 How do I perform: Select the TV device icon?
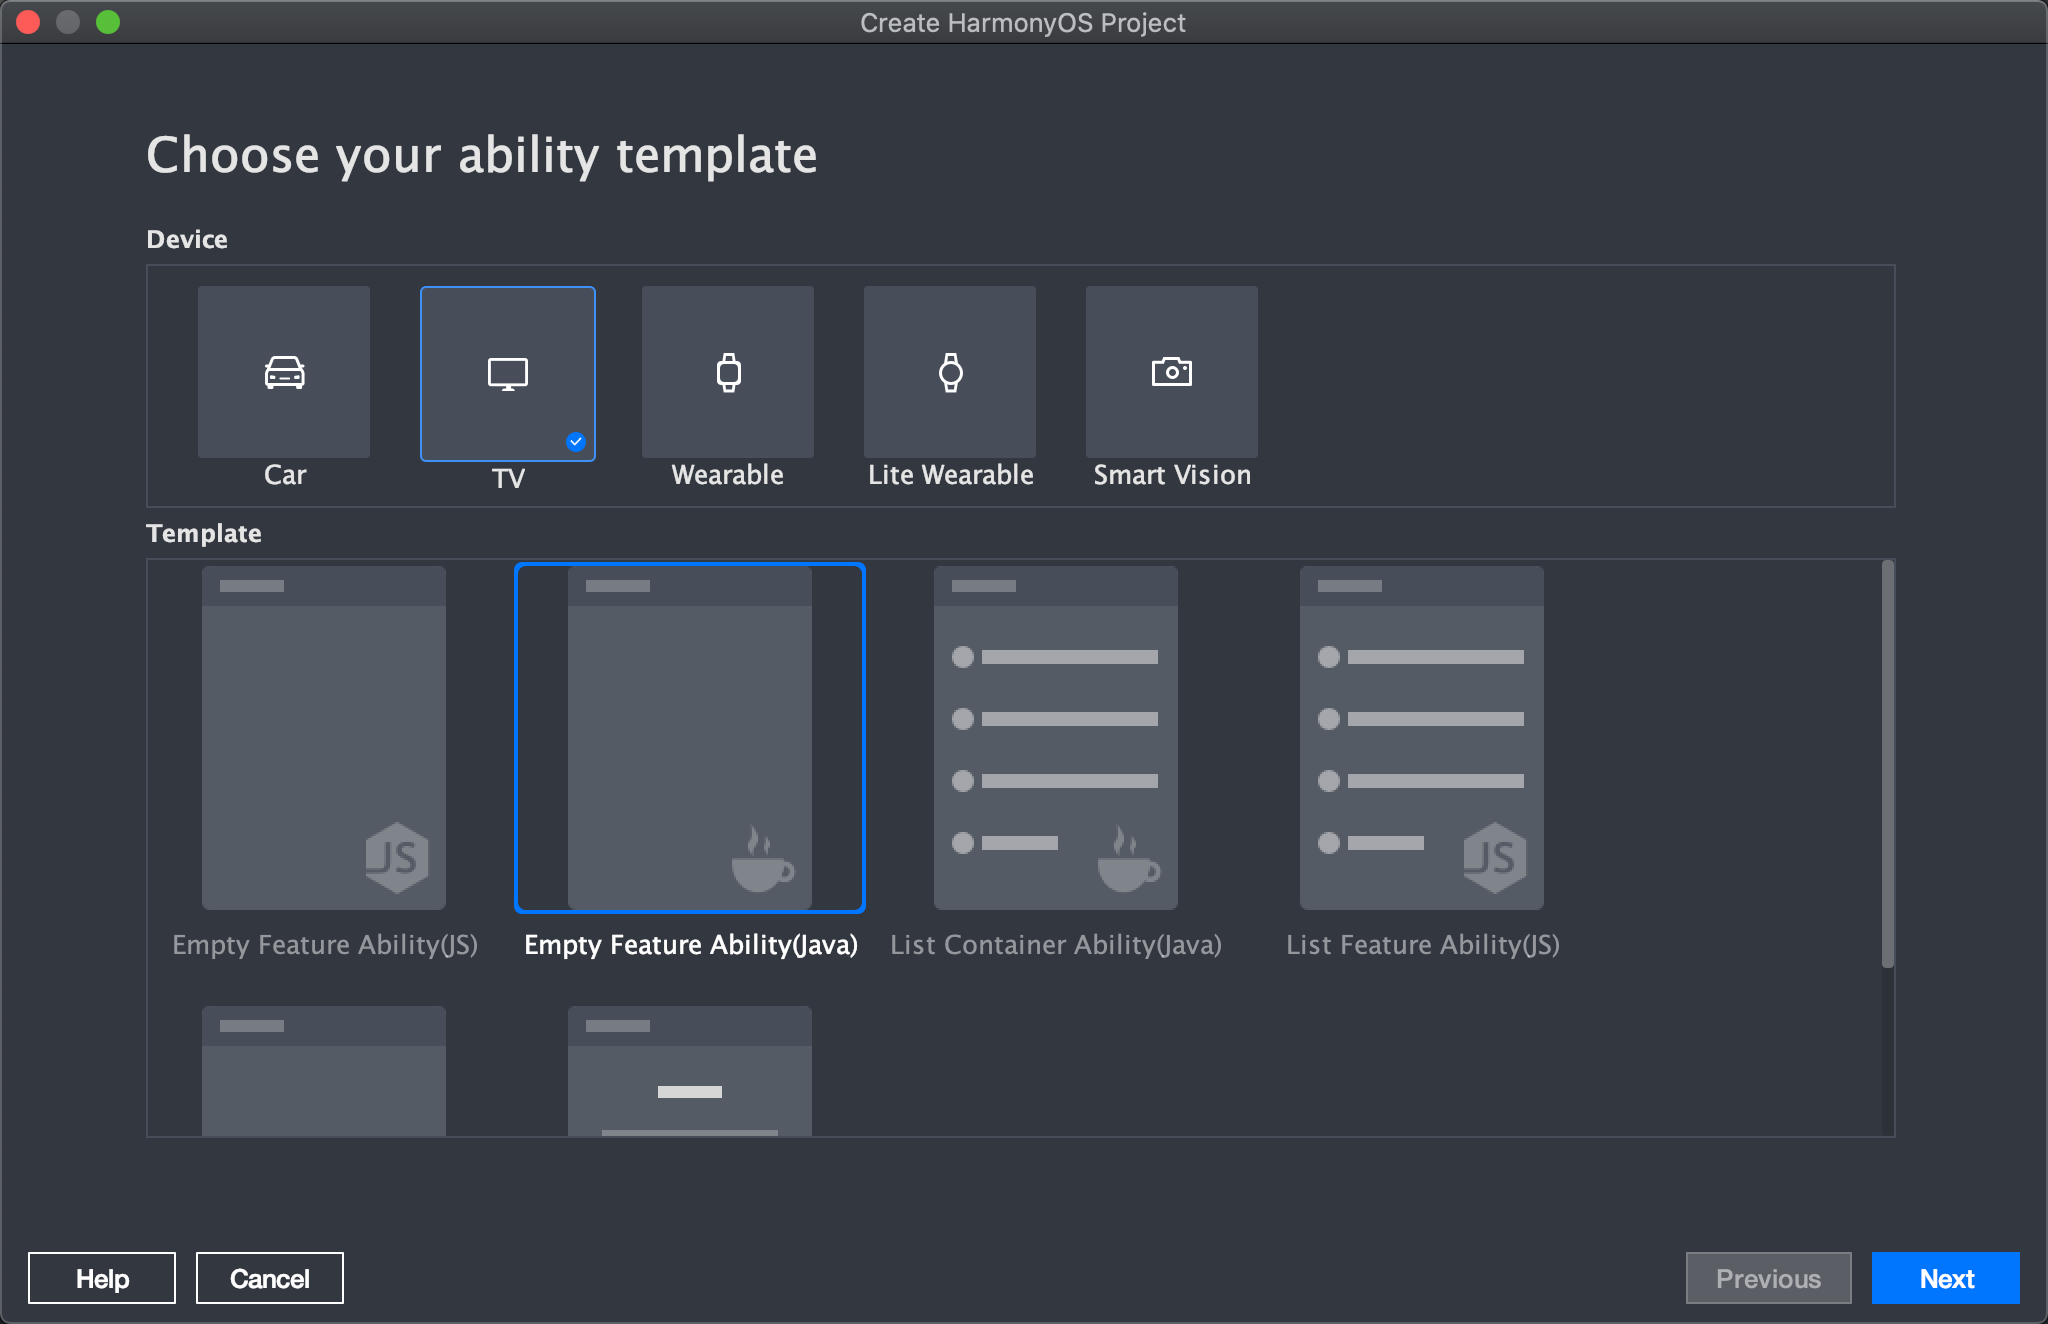click(508, 374)
